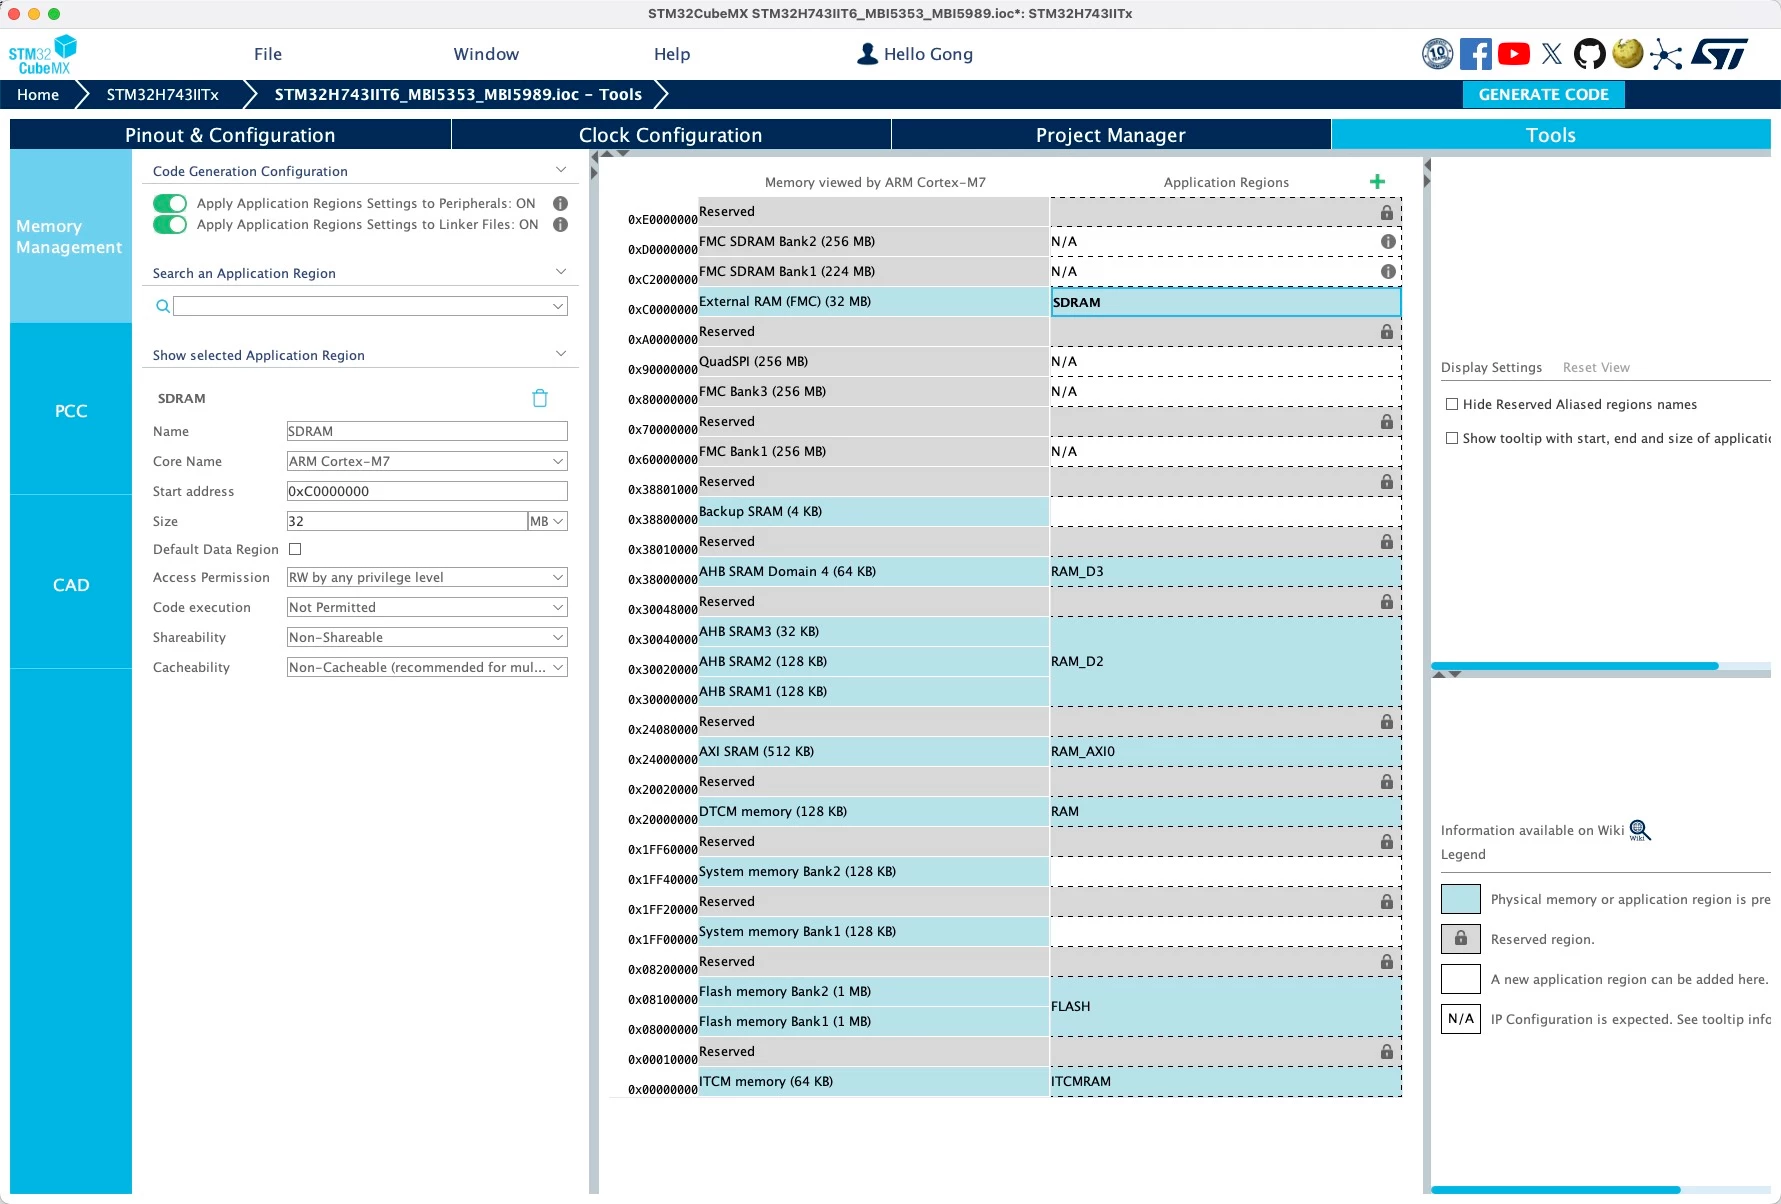Screen dimensions: 1781x1204
Task: Open the Access Permission dropdown
Action: coord(427,577)
